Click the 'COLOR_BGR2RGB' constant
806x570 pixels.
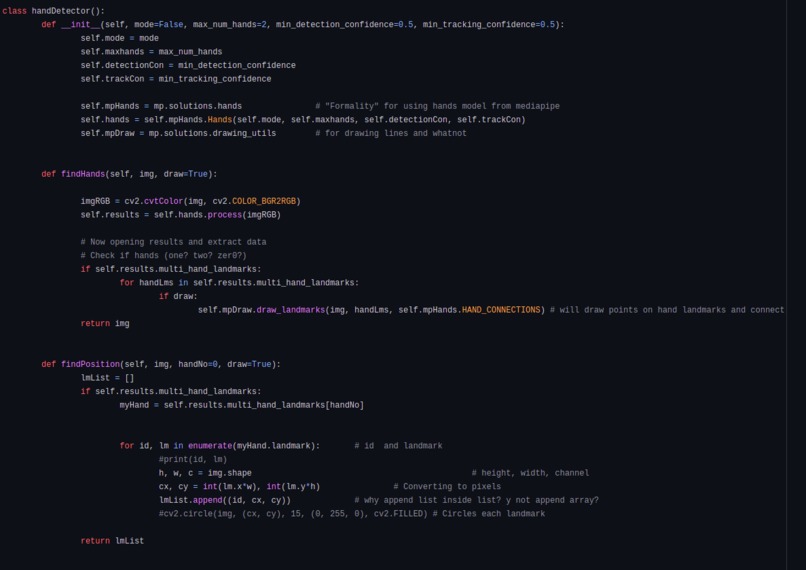264,201
